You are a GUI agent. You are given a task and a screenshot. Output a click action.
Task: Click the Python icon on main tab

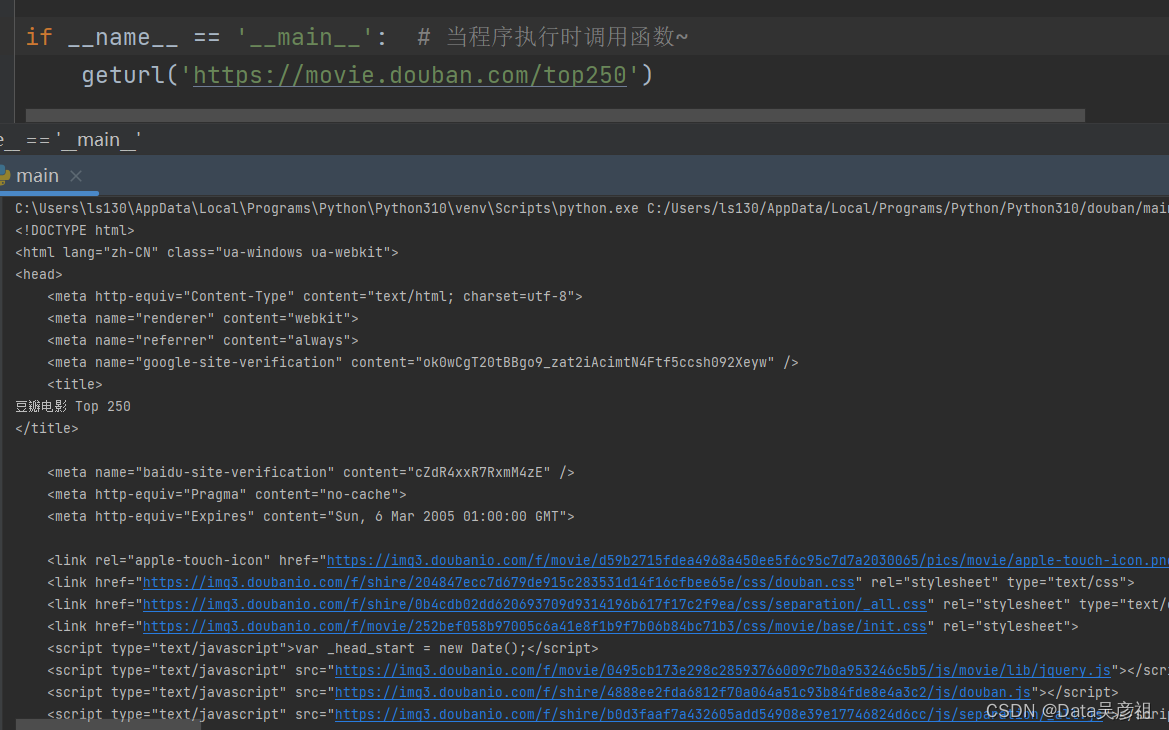[4, 176]
